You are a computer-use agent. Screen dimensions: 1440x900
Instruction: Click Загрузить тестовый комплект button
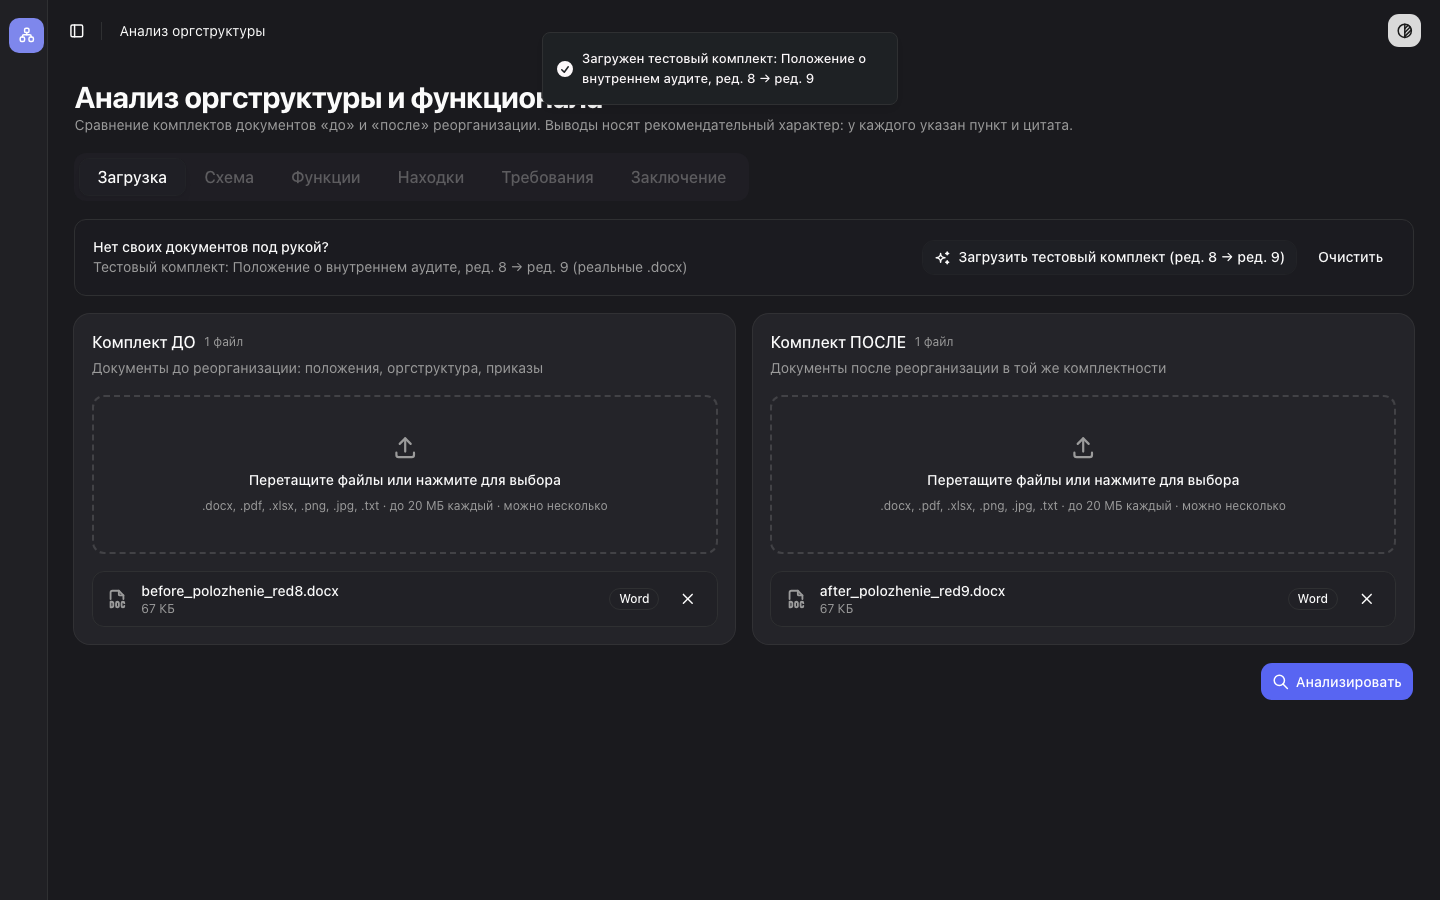pyautogui.click(x=1110, y=257)
